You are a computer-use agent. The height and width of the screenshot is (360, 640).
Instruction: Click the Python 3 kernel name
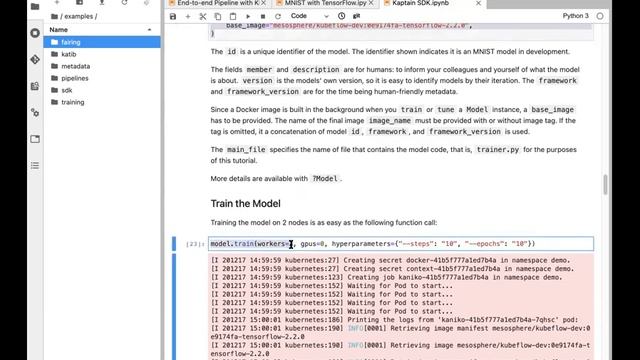[576, 16]
